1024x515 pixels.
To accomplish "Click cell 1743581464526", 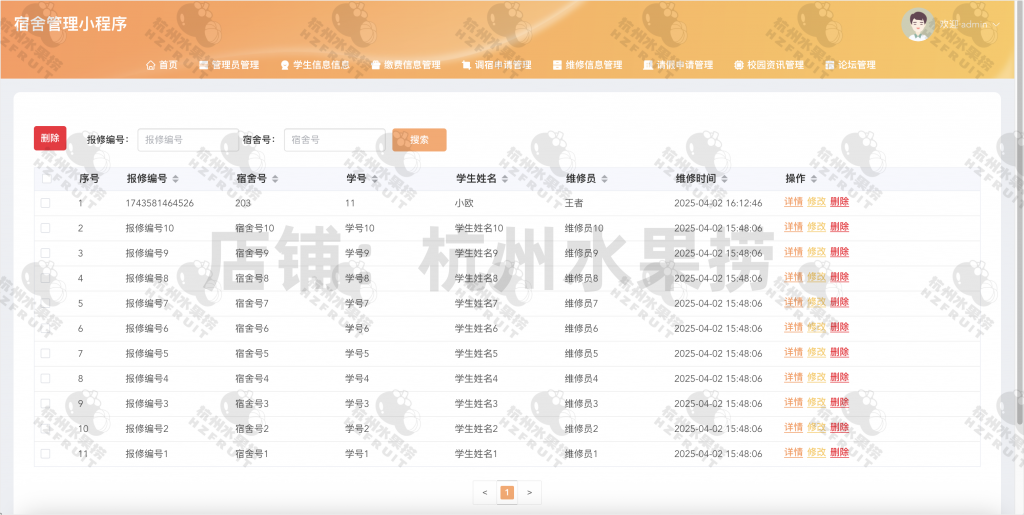I will pos(160,203).
